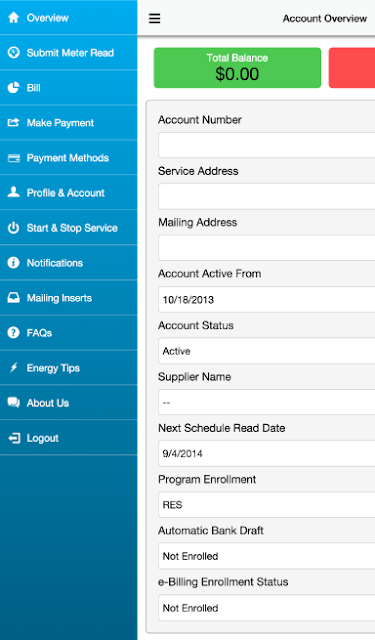Click the Start & Stop Service power icon
Screen dimensions: 375x640
pyautogui.click(x=13, y=228)
